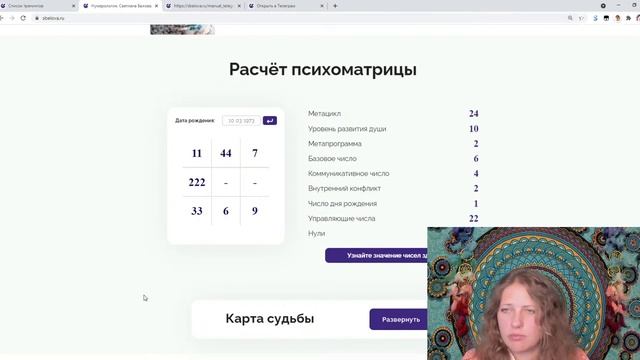Click the Базовое число label
Screen dimensions: 640x360
tap(332, 158)
